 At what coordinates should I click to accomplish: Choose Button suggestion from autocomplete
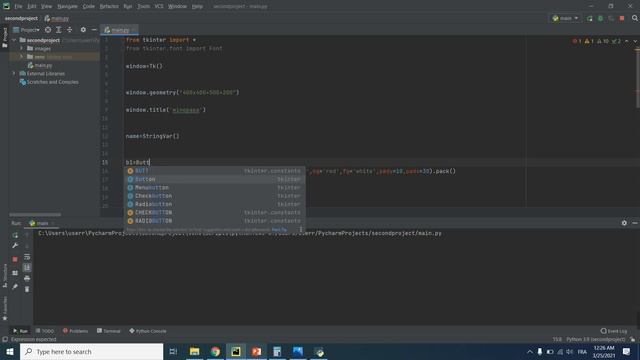(214, 179)
